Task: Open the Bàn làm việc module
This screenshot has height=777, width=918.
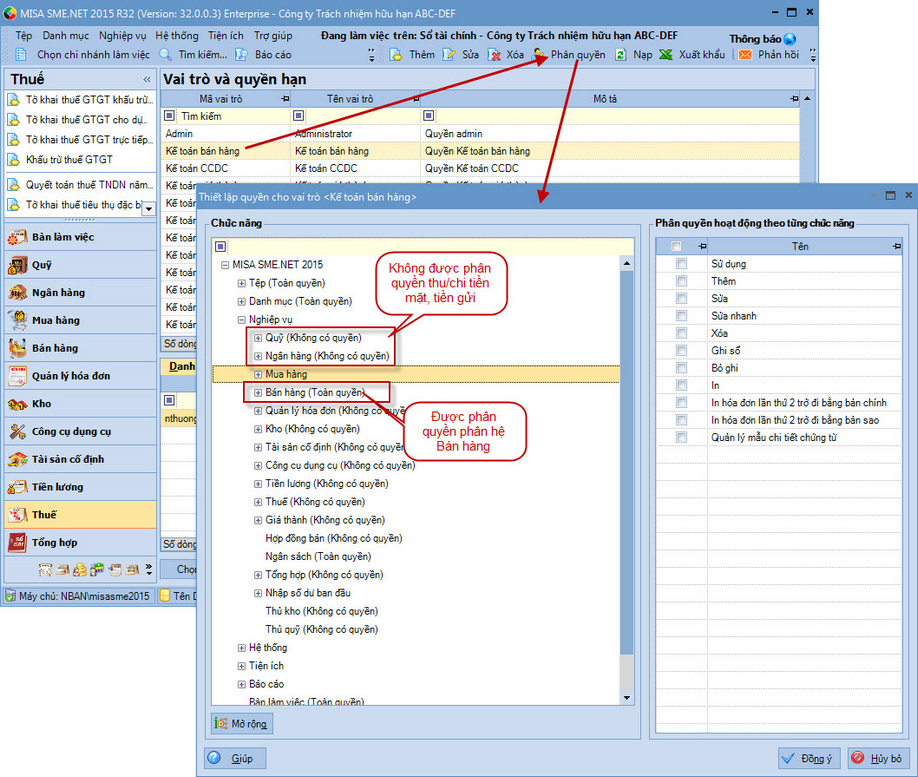Action: [81, 237]
